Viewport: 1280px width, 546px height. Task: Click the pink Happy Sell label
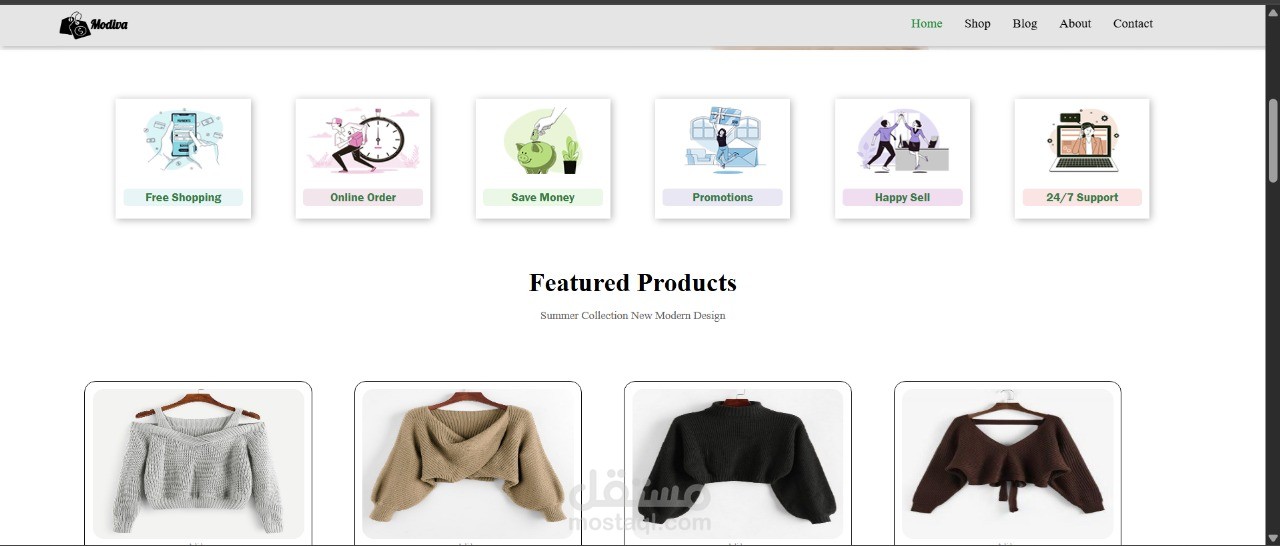click(x=902, y=197)
